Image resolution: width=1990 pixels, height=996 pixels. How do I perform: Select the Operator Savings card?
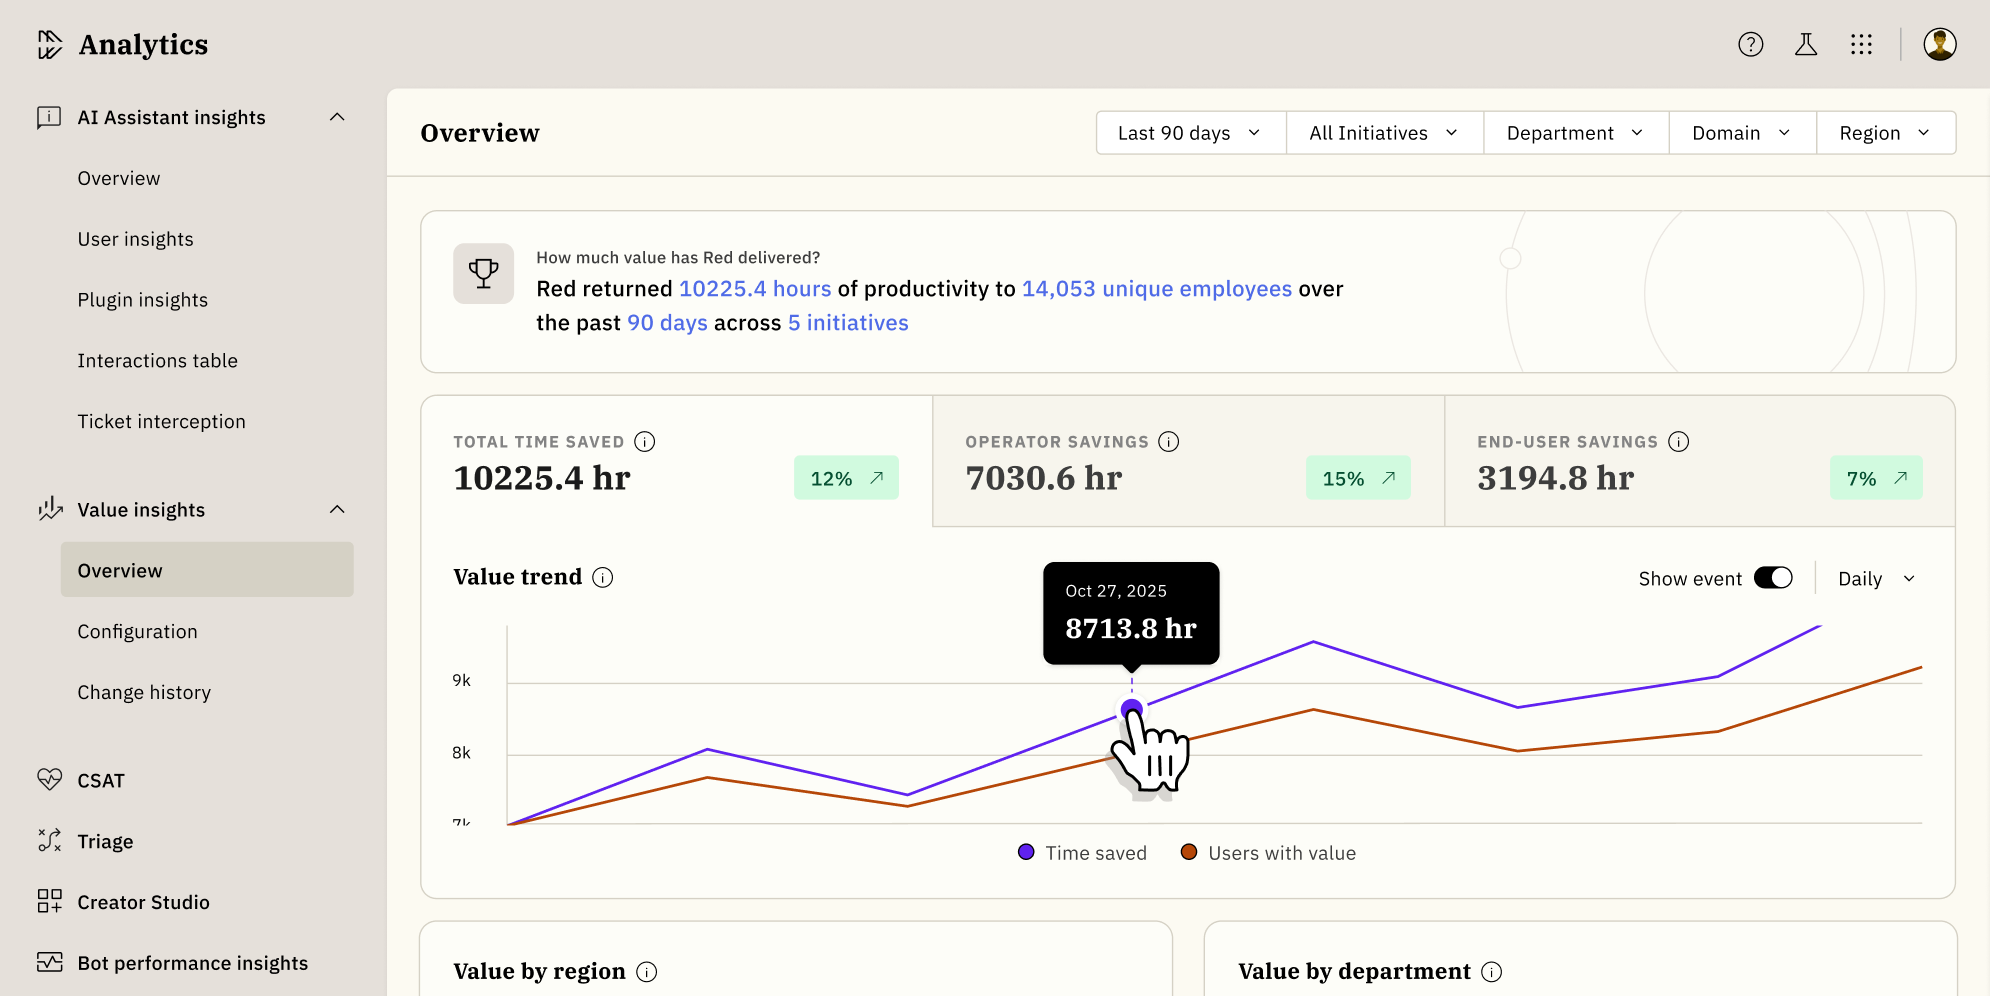pos(1187,462)
